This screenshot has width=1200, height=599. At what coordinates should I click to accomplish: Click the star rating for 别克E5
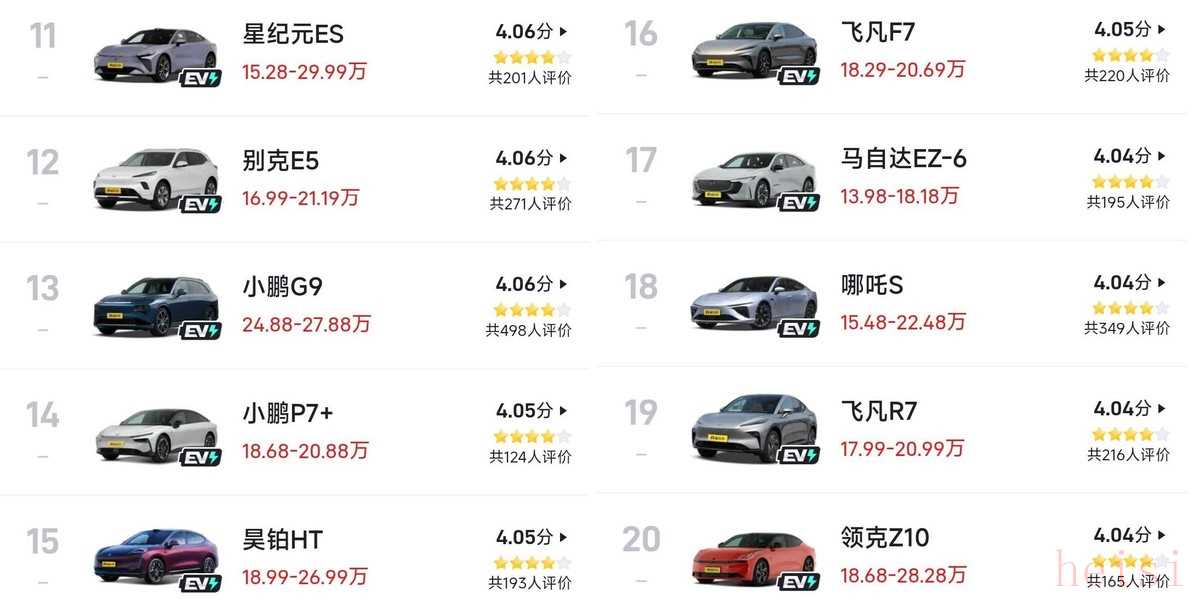(x=531, y=184)
